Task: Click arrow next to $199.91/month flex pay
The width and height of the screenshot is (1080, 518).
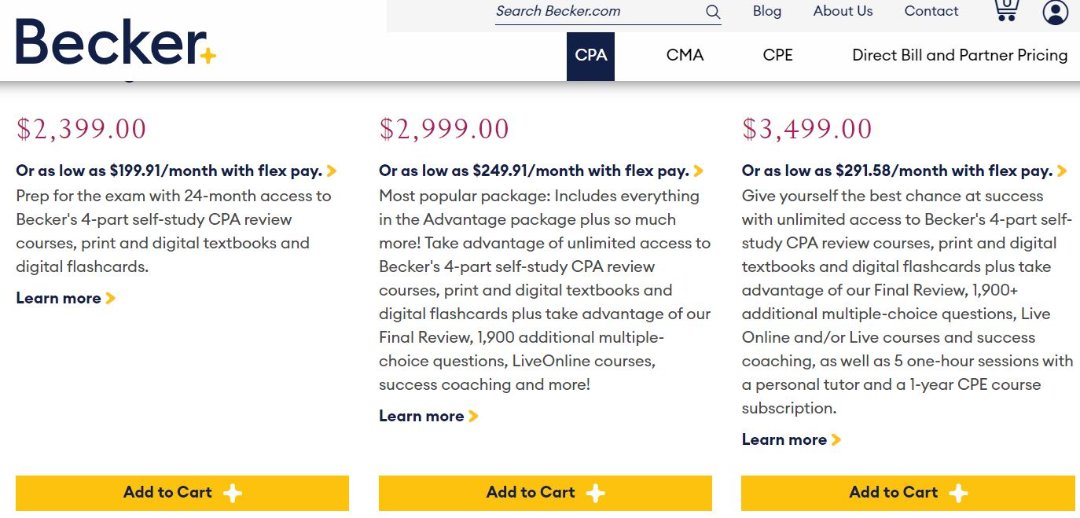Action: [332, 171]
